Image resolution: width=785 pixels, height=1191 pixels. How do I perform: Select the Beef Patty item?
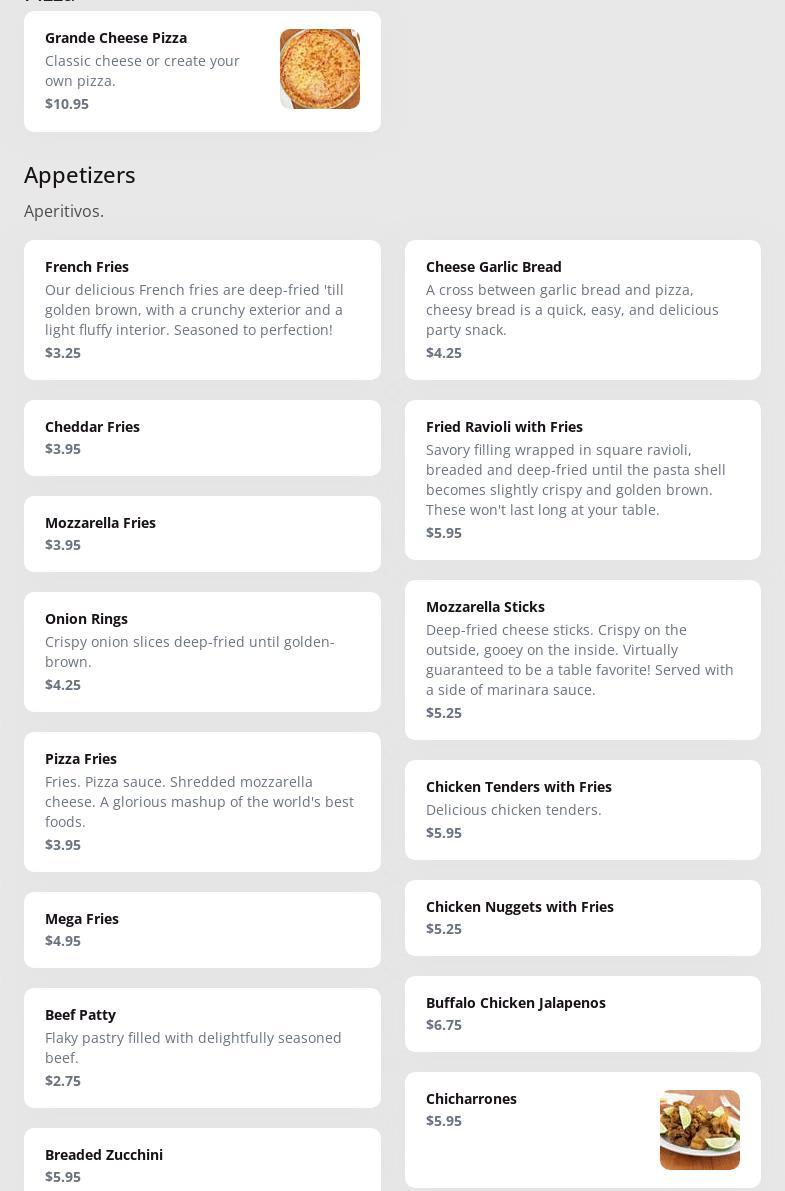point(202,1047)
